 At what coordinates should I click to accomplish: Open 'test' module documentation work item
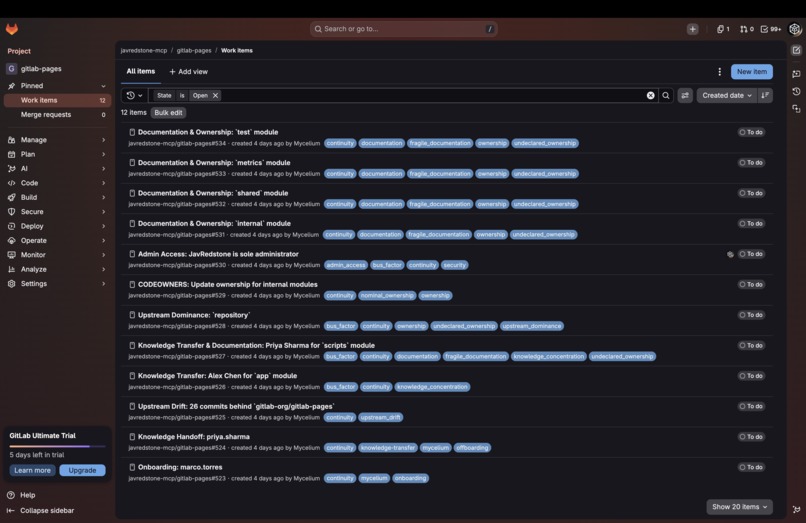tap(208, 132)
